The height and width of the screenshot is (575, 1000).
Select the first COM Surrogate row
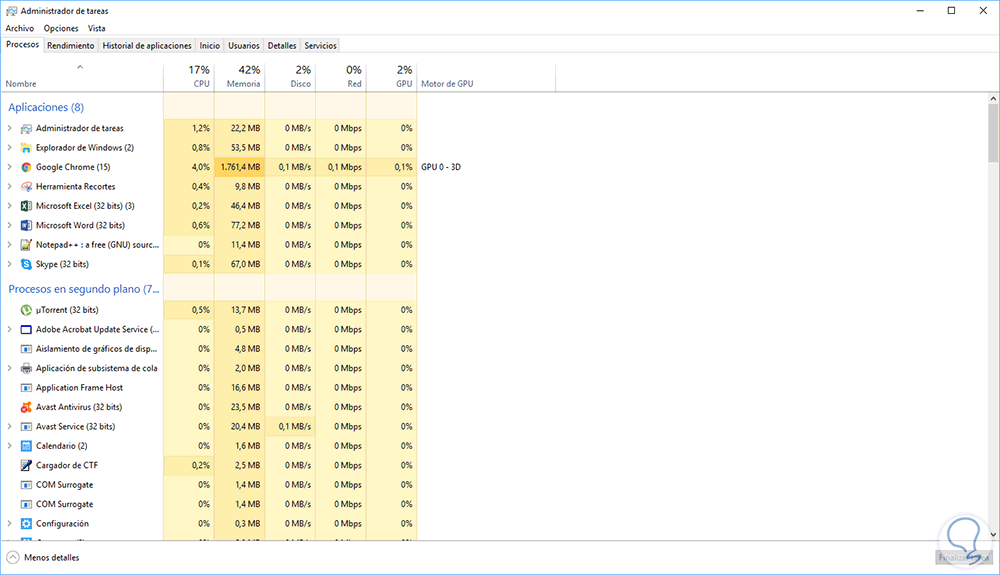(209, 485)
